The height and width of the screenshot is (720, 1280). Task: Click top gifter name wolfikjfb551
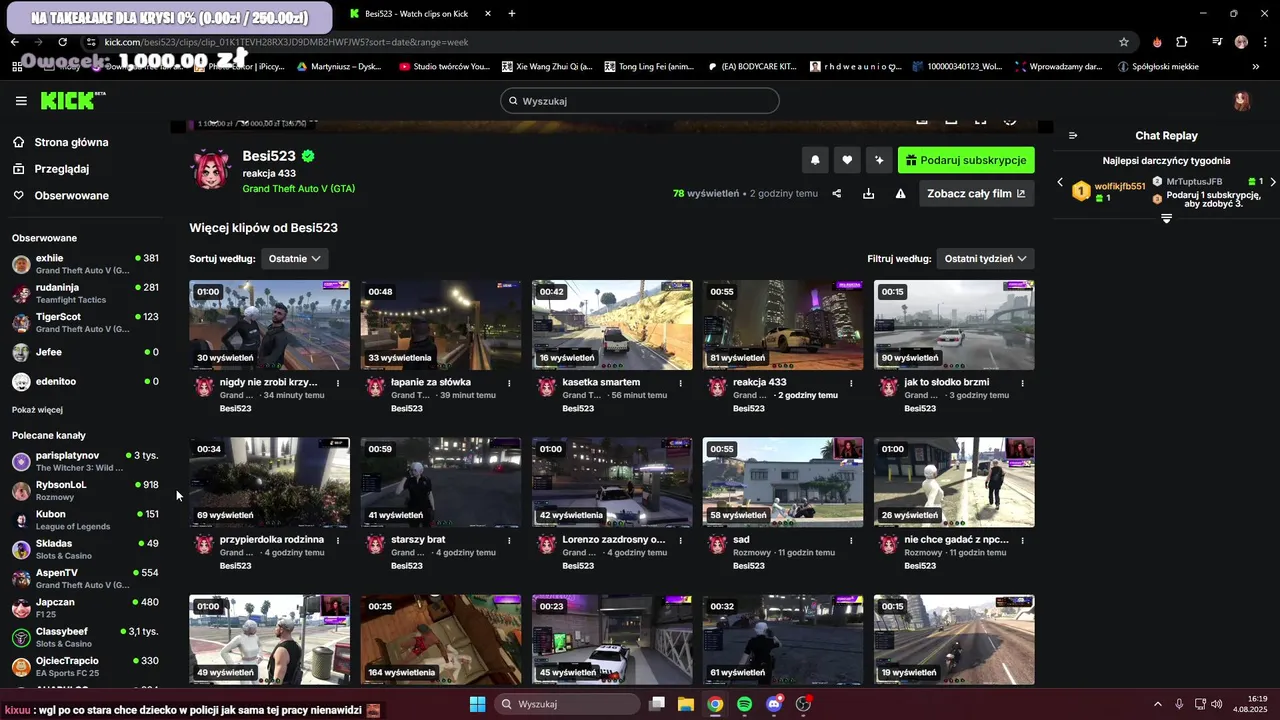pyautogui.click(x=1120, y=186)
